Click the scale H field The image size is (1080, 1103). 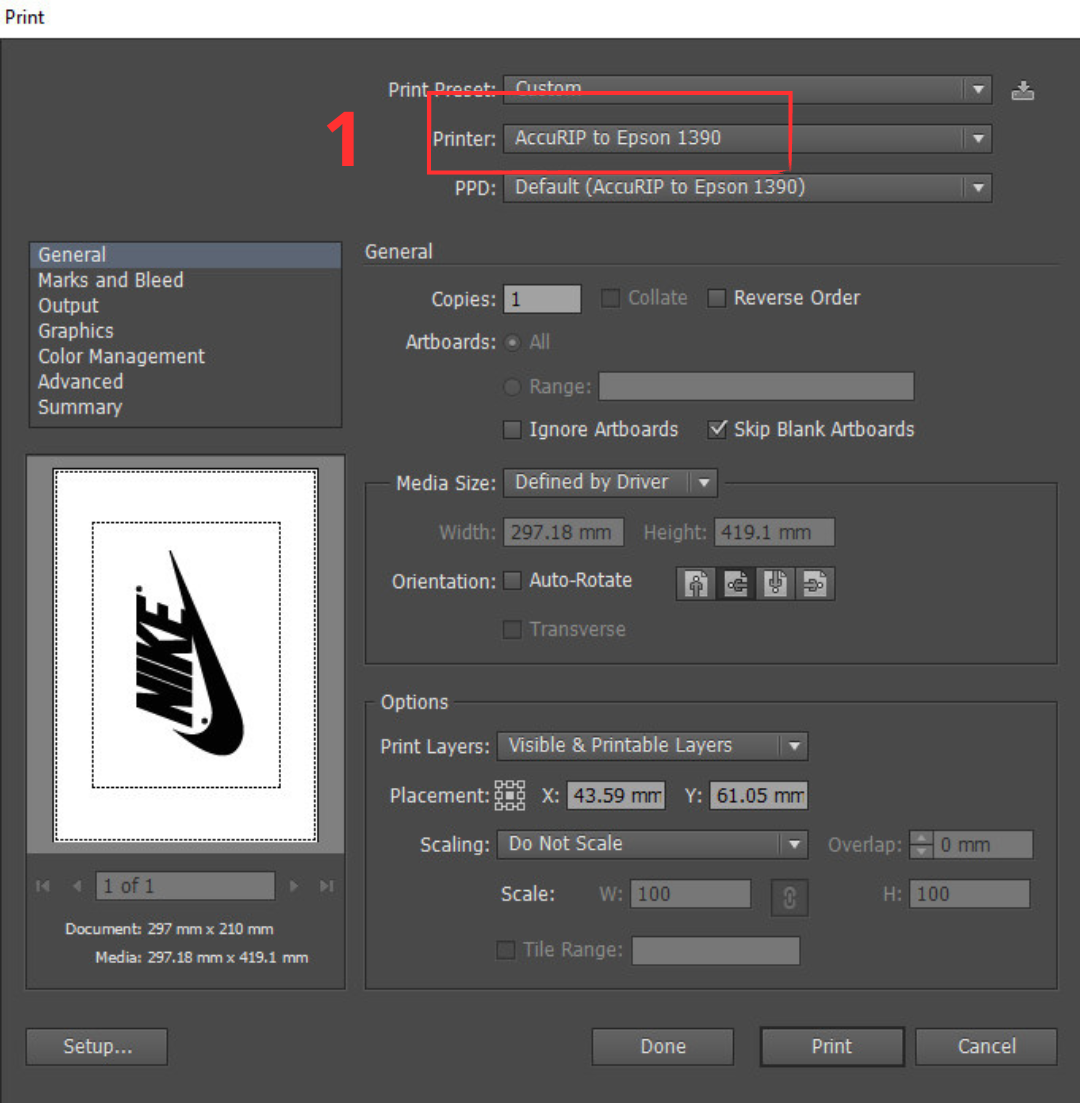[x=970, y=894]
